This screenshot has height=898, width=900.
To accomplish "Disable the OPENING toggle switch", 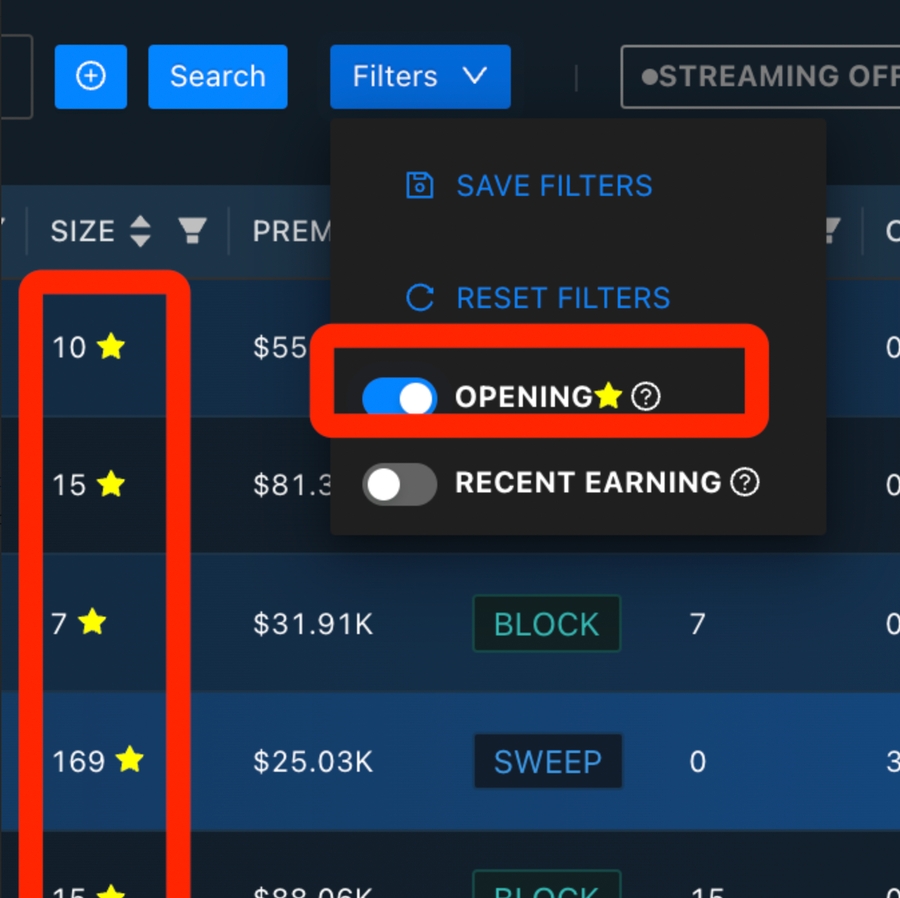I will [x=400, y=398].
